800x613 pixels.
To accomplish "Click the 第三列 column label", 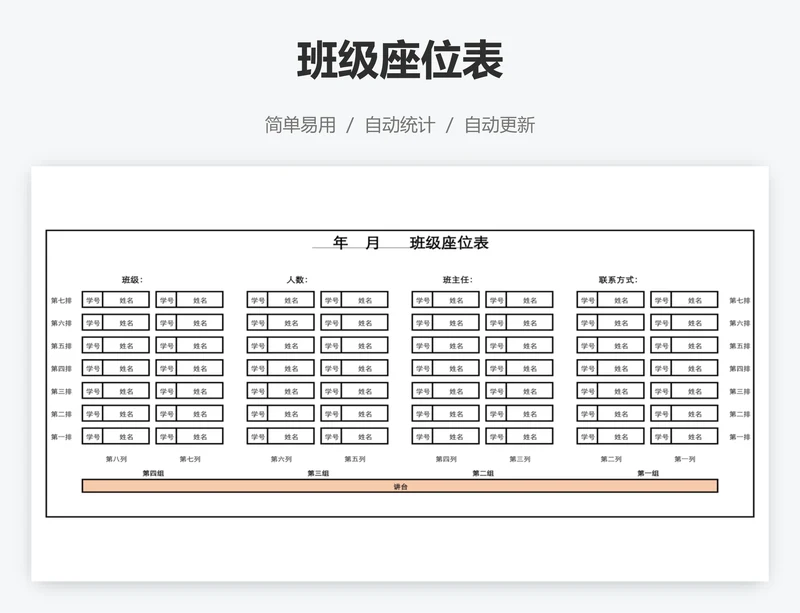I will [x=520, y=459].
